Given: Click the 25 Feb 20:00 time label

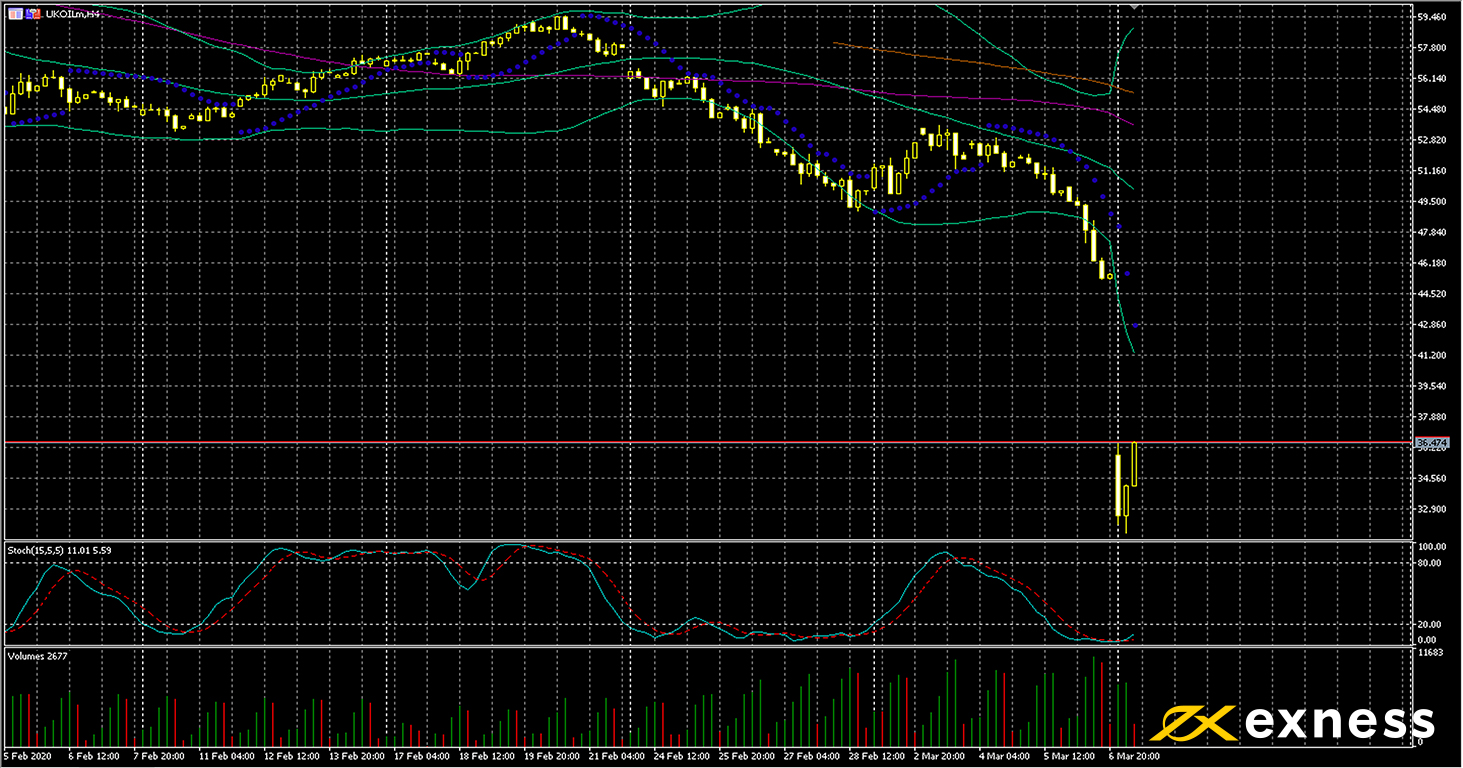Looking at the screenshot, I should pyautogui.click(x=748, y=757).
